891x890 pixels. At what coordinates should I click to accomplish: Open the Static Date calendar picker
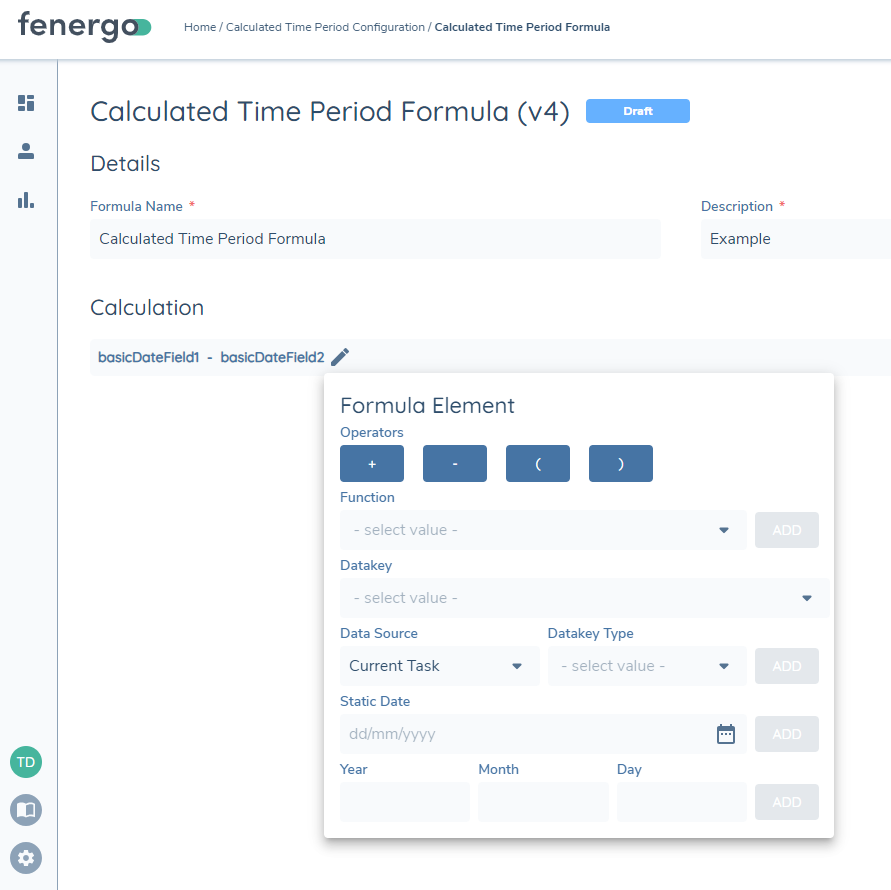[x=726, y=734]
